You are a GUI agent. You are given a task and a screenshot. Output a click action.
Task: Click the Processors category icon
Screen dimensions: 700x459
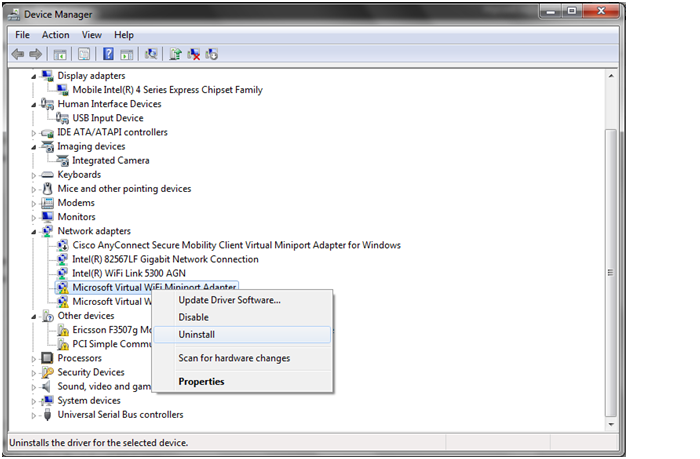click(x=47, y=358)
